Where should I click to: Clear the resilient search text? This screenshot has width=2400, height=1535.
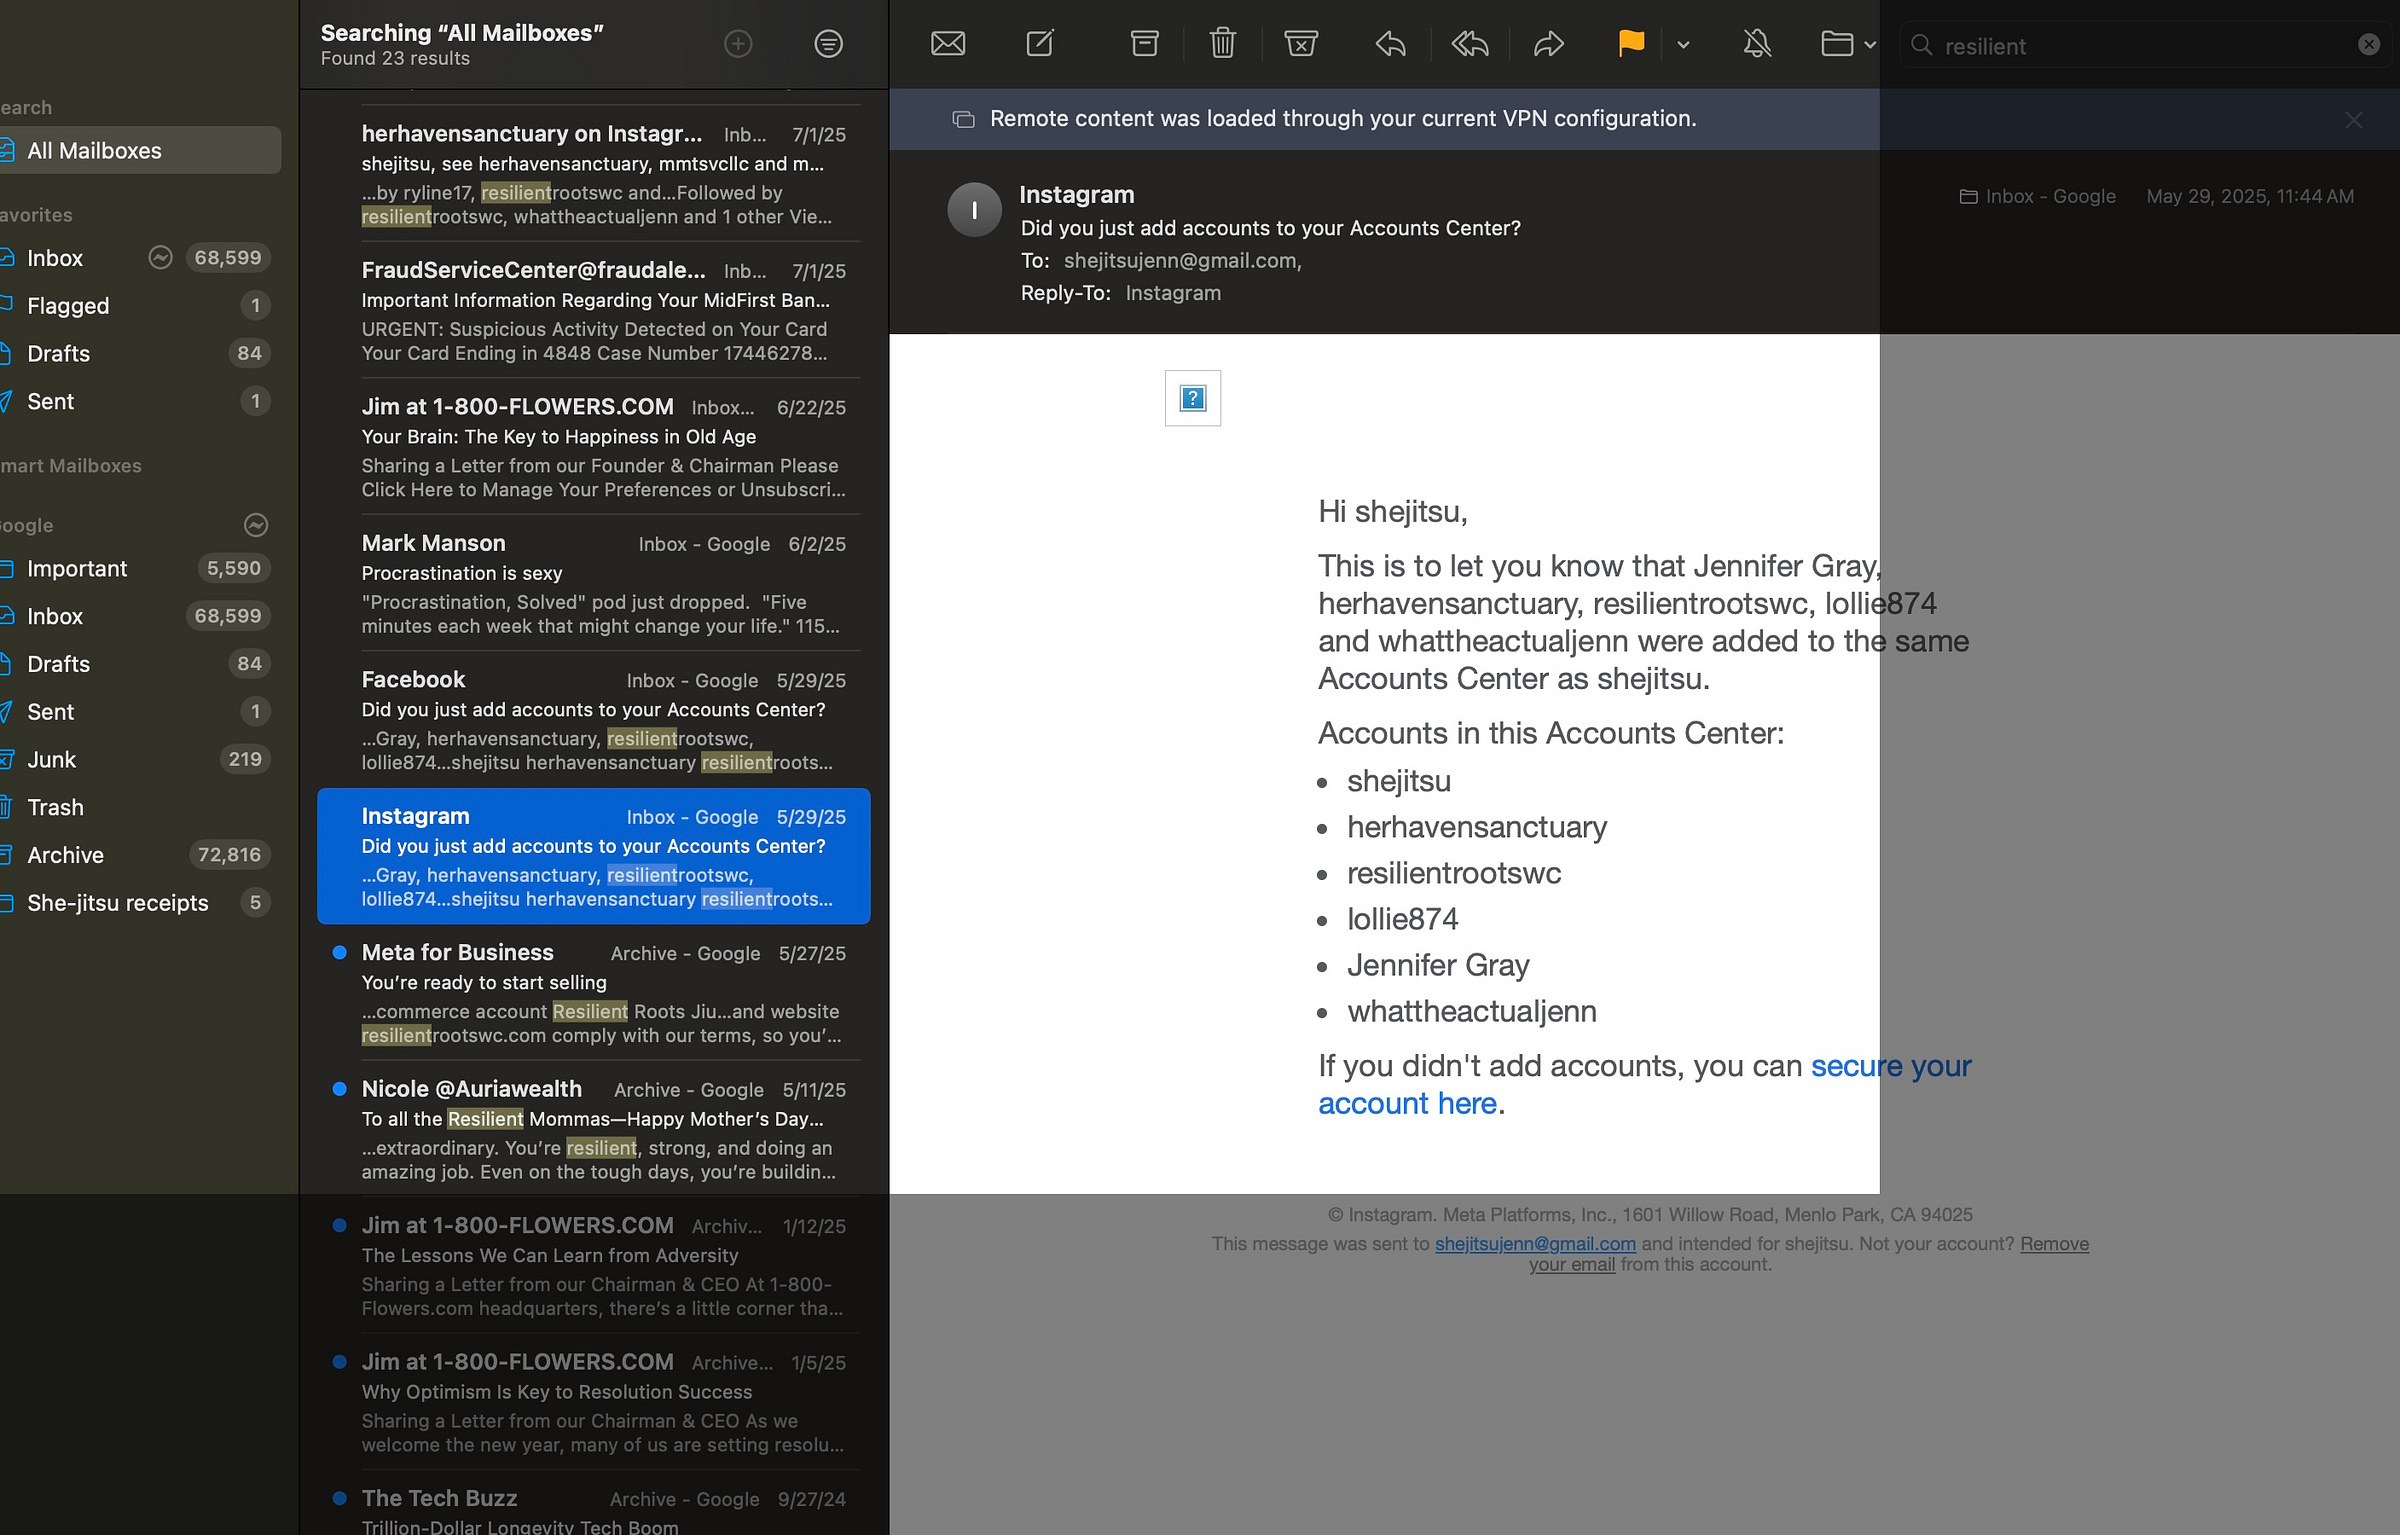click(2368, 45)
